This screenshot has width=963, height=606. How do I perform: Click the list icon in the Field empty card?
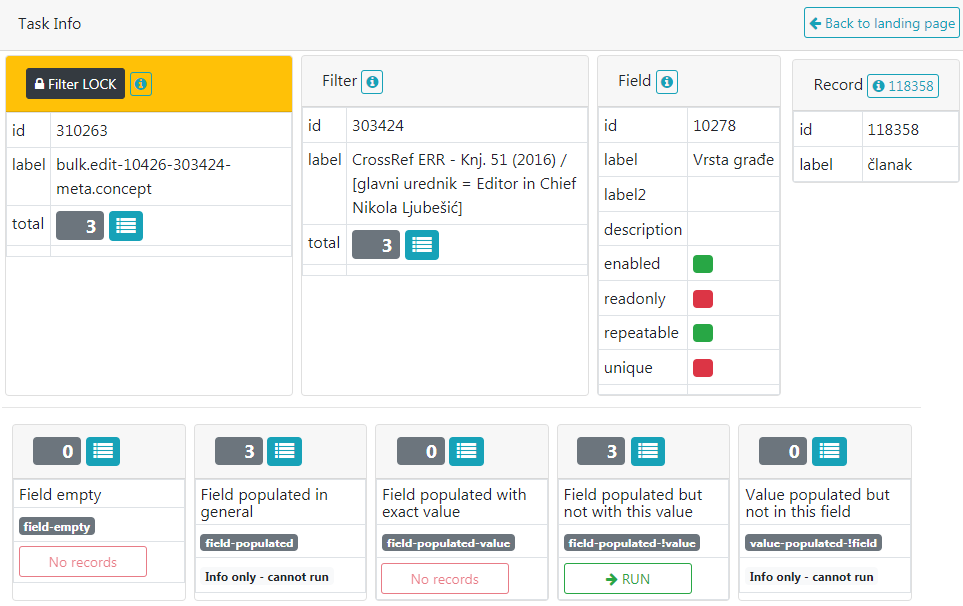point(103,451)
